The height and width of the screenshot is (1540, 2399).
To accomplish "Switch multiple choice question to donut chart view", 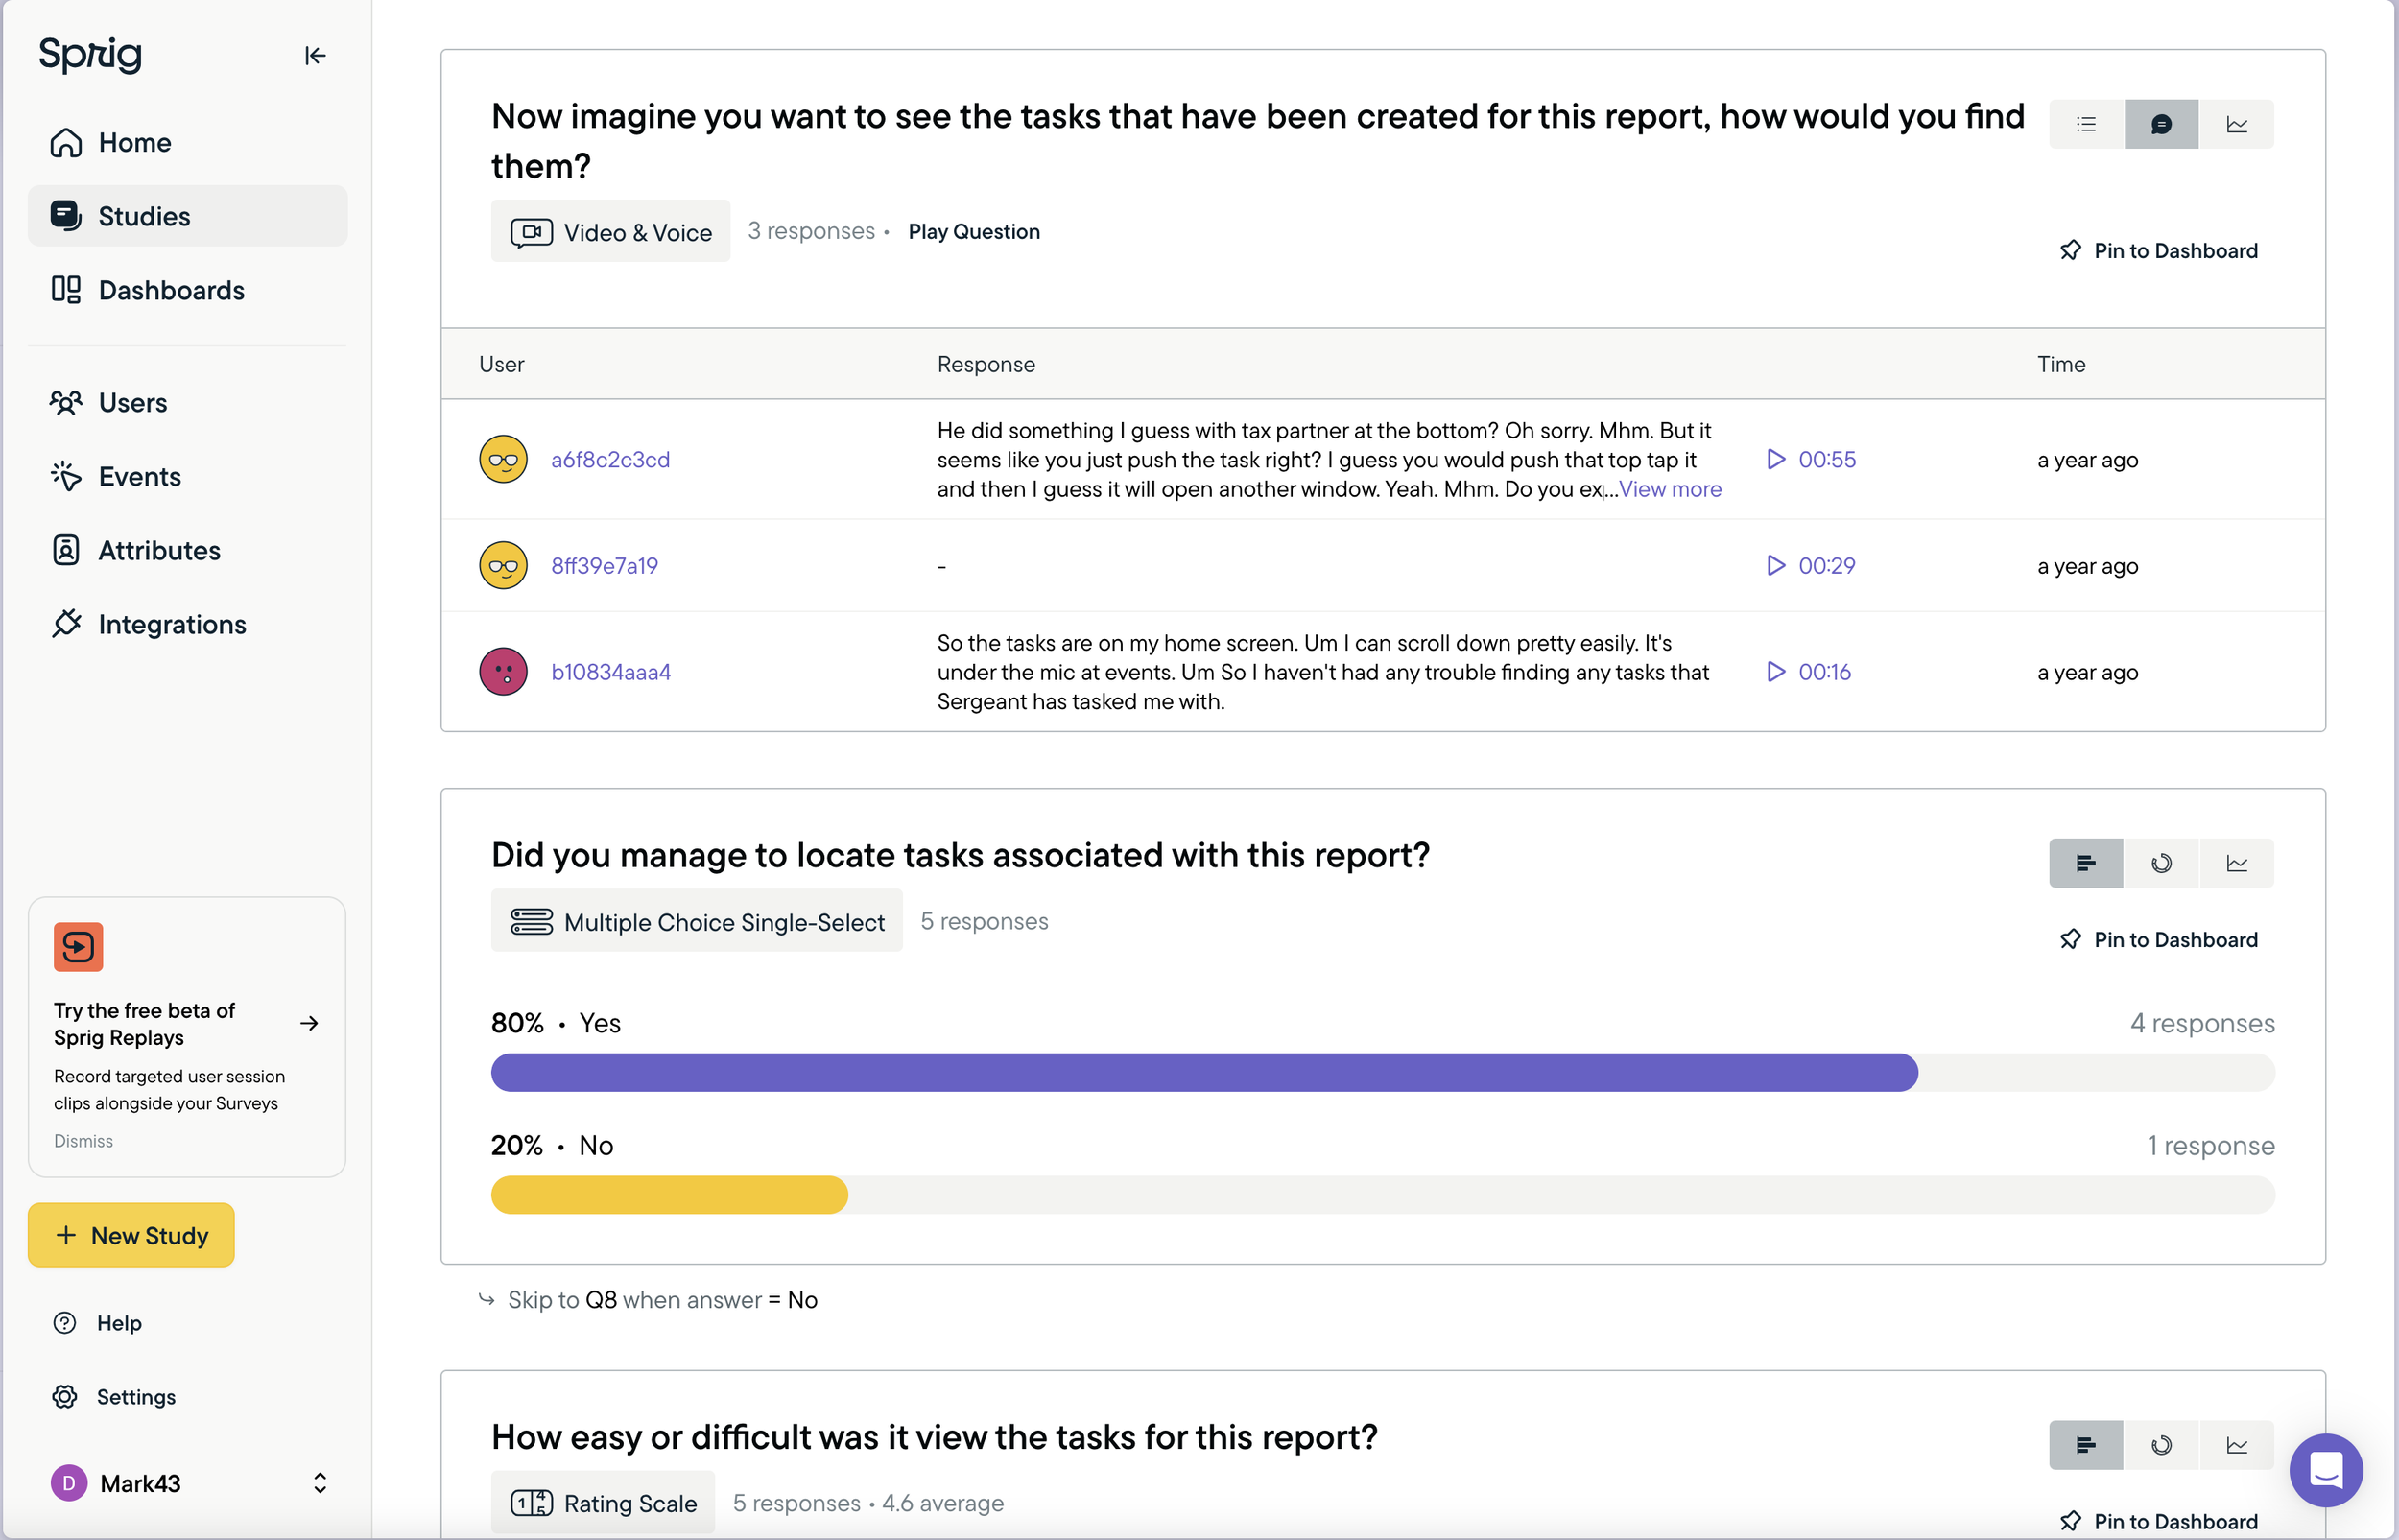I will (x=2161, y=863).
